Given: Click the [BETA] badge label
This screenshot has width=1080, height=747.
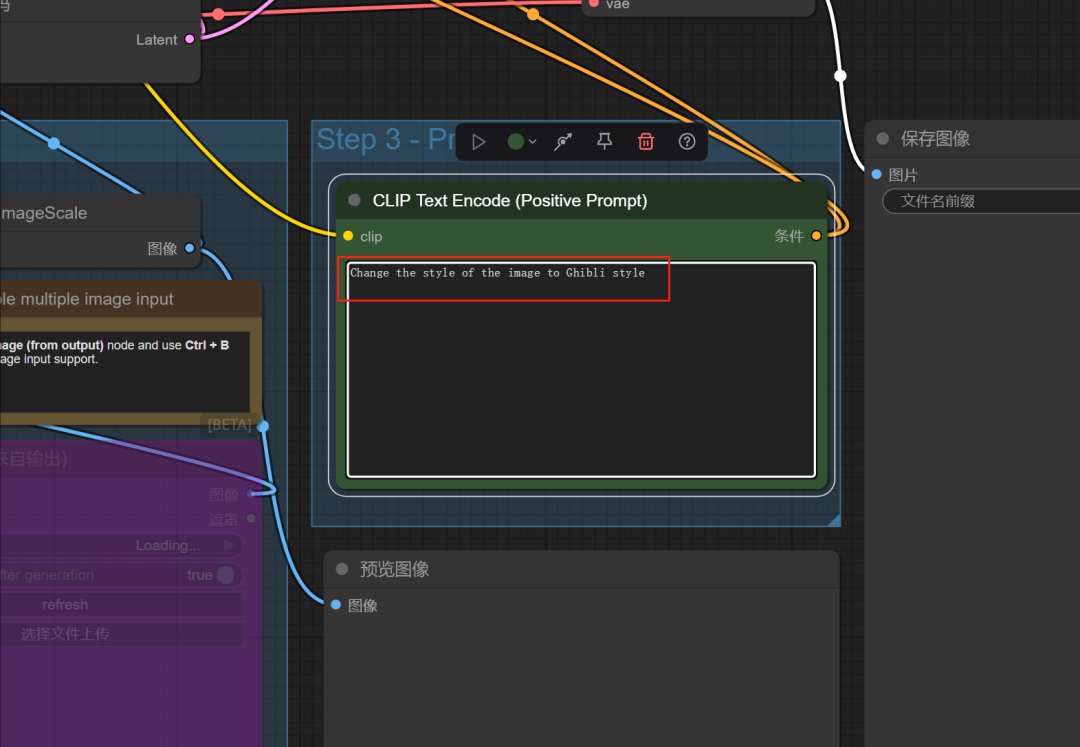Looking at the screenshot, I should tap(229, 425).
